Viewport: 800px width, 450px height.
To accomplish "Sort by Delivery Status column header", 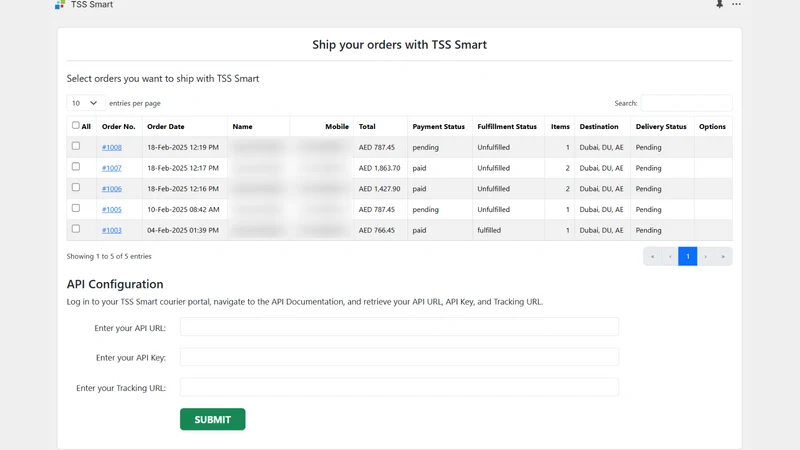I will tap(661, 127).
